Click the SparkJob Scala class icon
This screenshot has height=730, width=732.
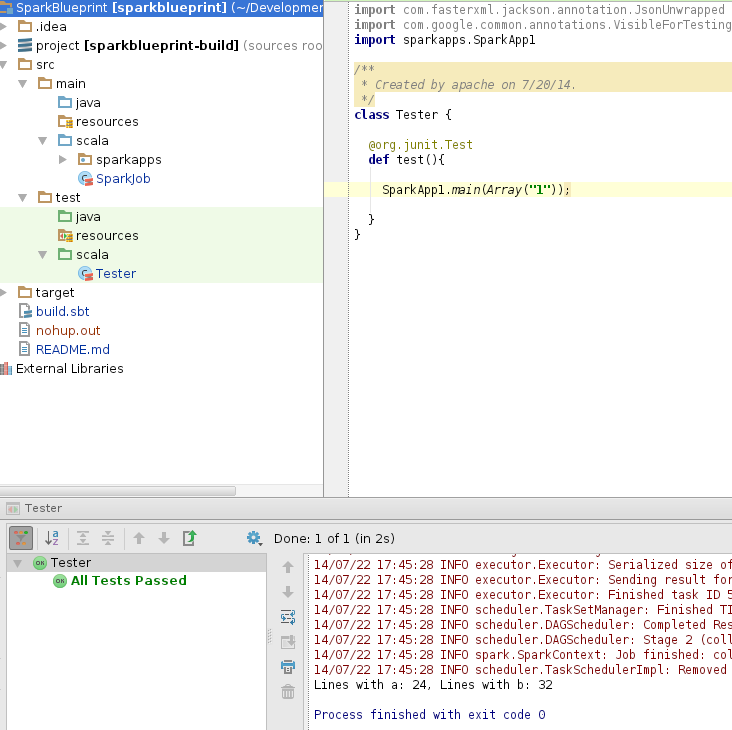pyautogui.click(x=85, y=179)
